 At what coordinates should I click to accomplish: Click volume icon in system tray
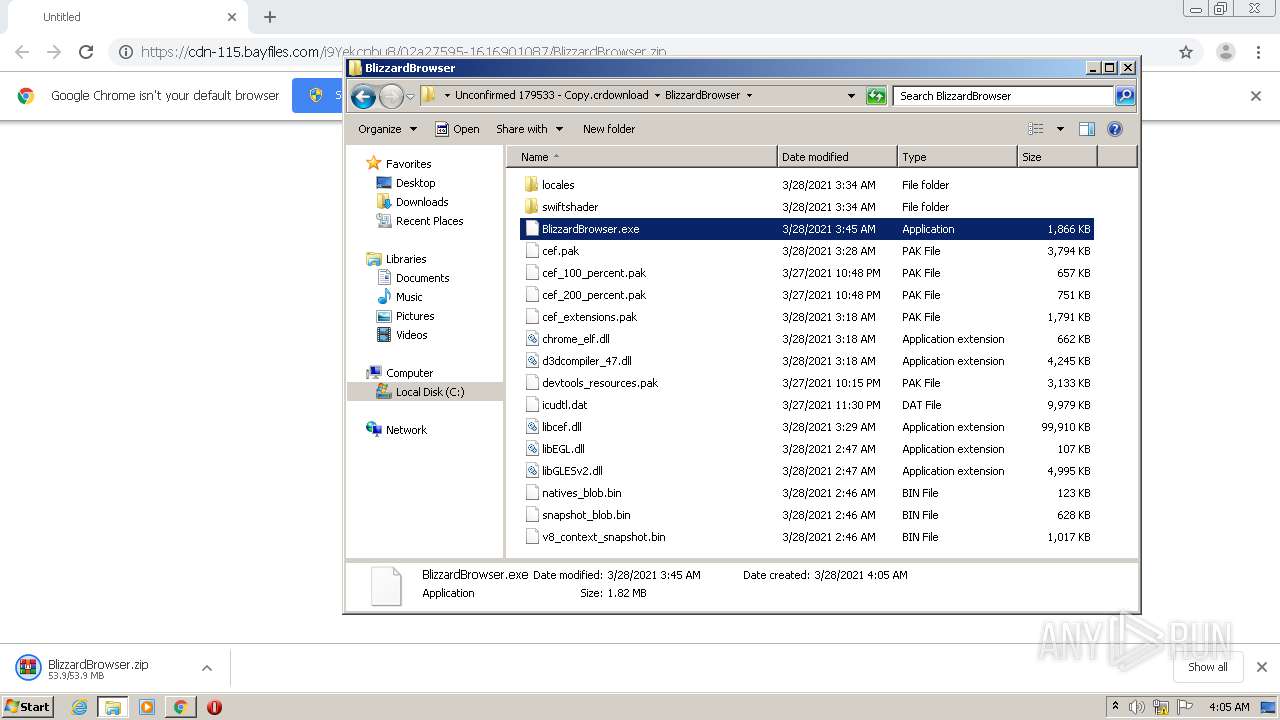[1137, 707]
